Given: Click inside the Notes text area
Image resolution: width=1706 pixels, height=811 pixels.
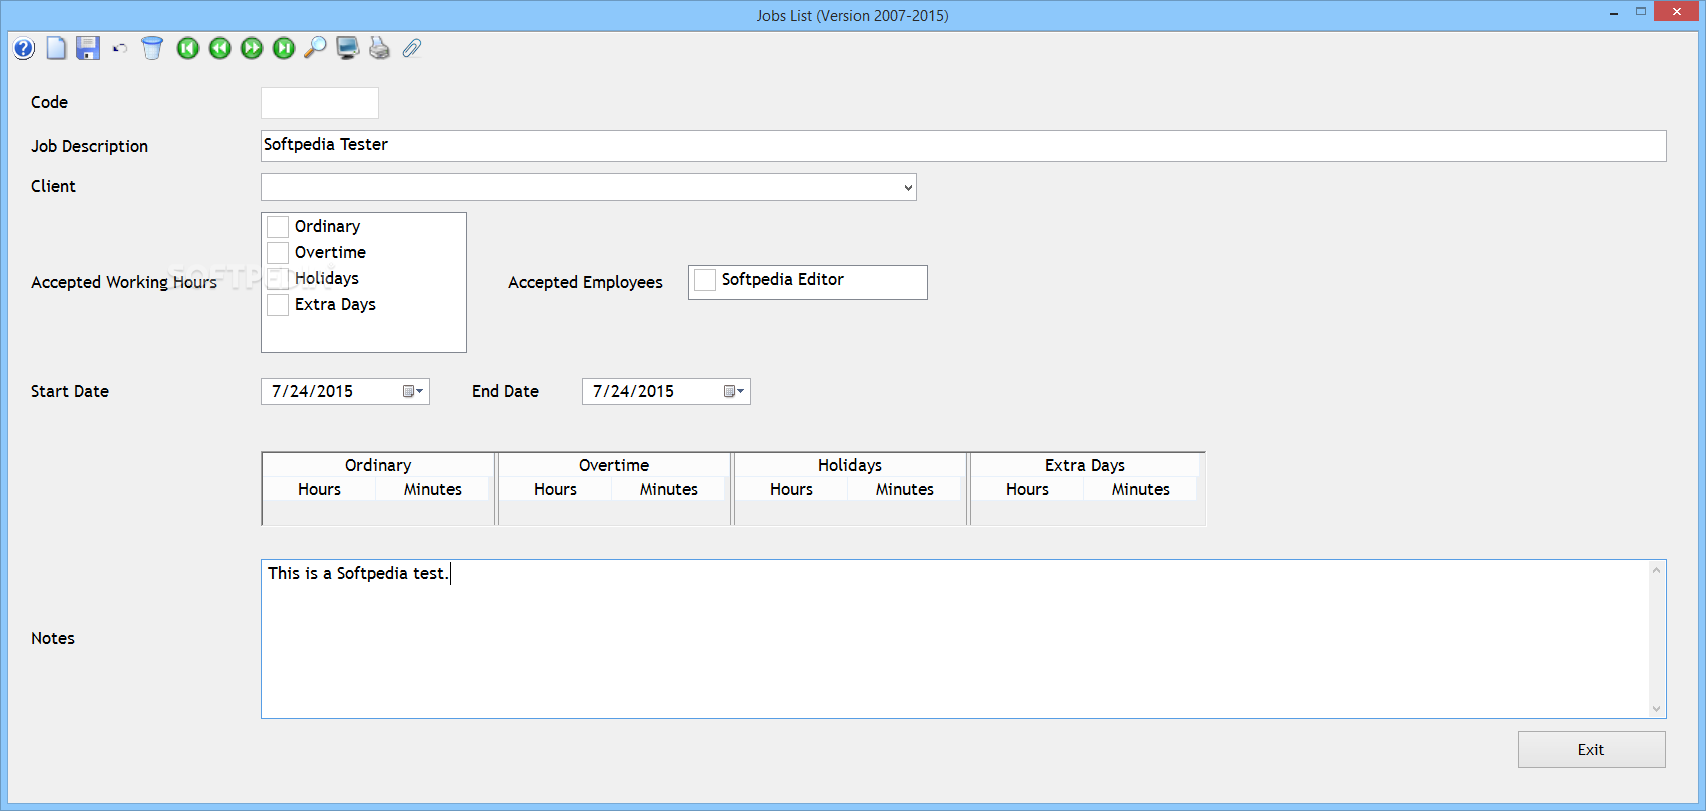Looking at the screenshot, I should pyautogui.click(x=955, y=639).
